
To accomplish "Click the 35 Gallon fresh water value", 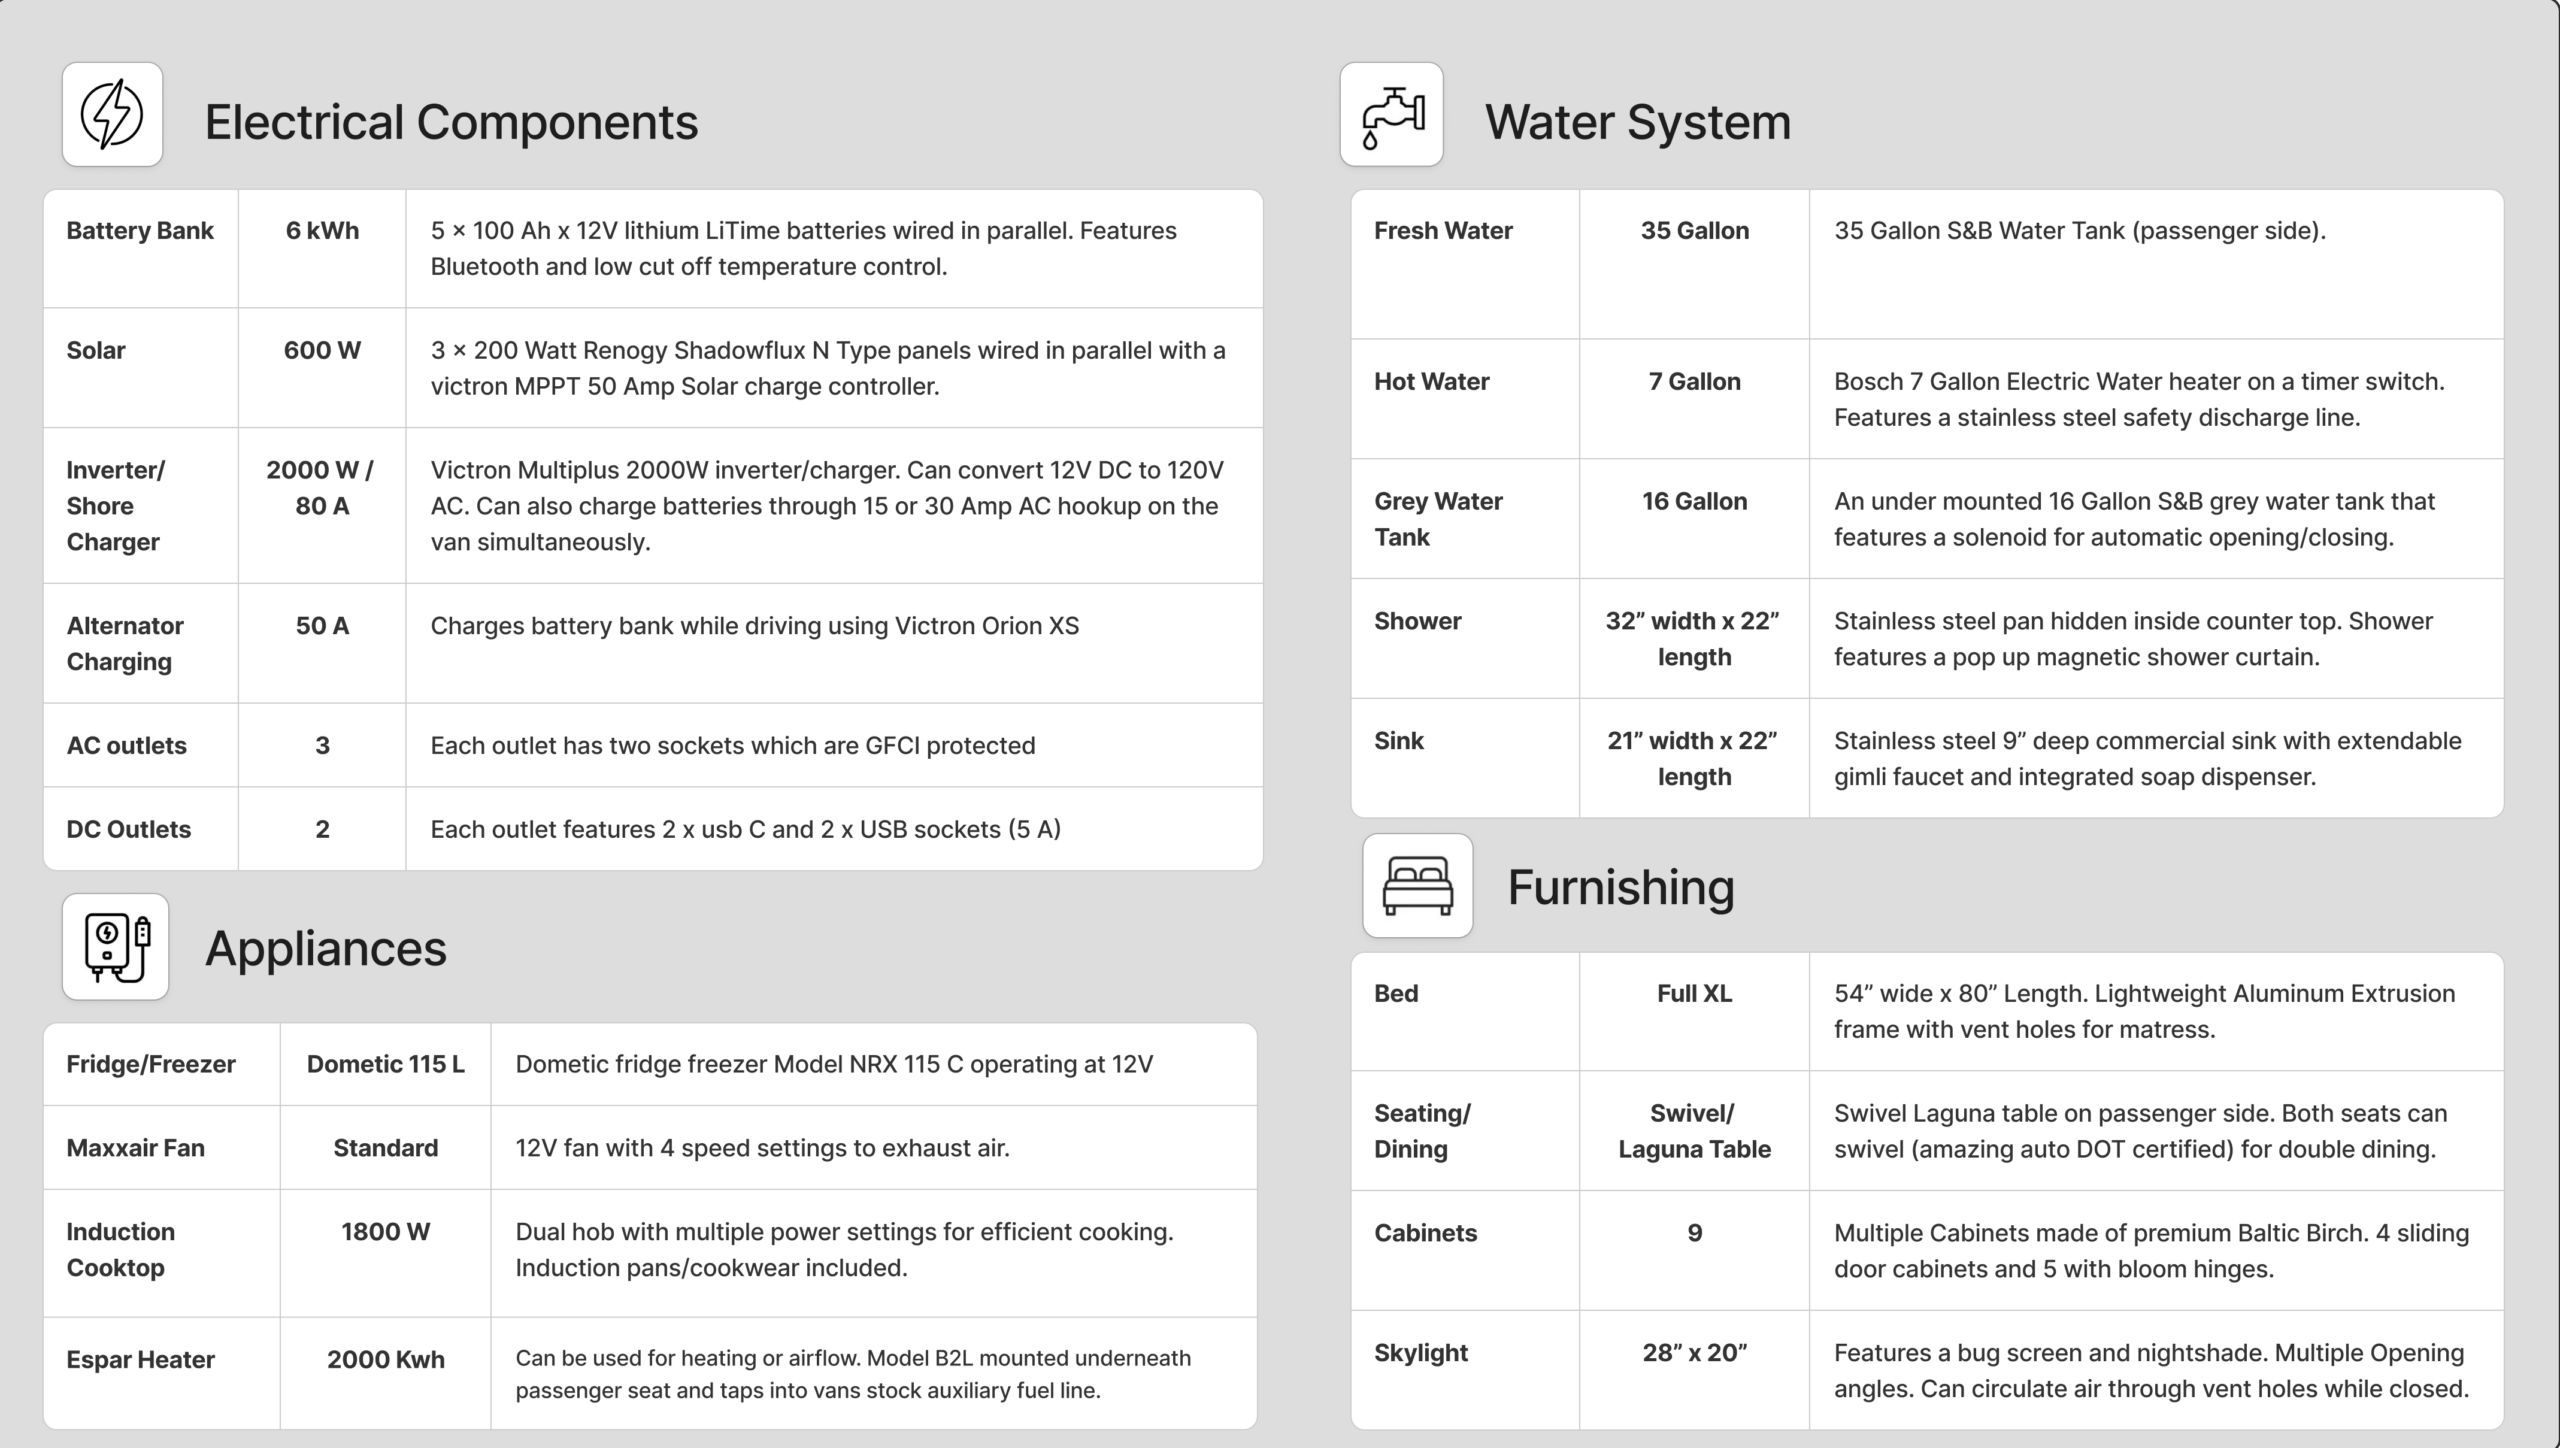I will point(1694,231).
